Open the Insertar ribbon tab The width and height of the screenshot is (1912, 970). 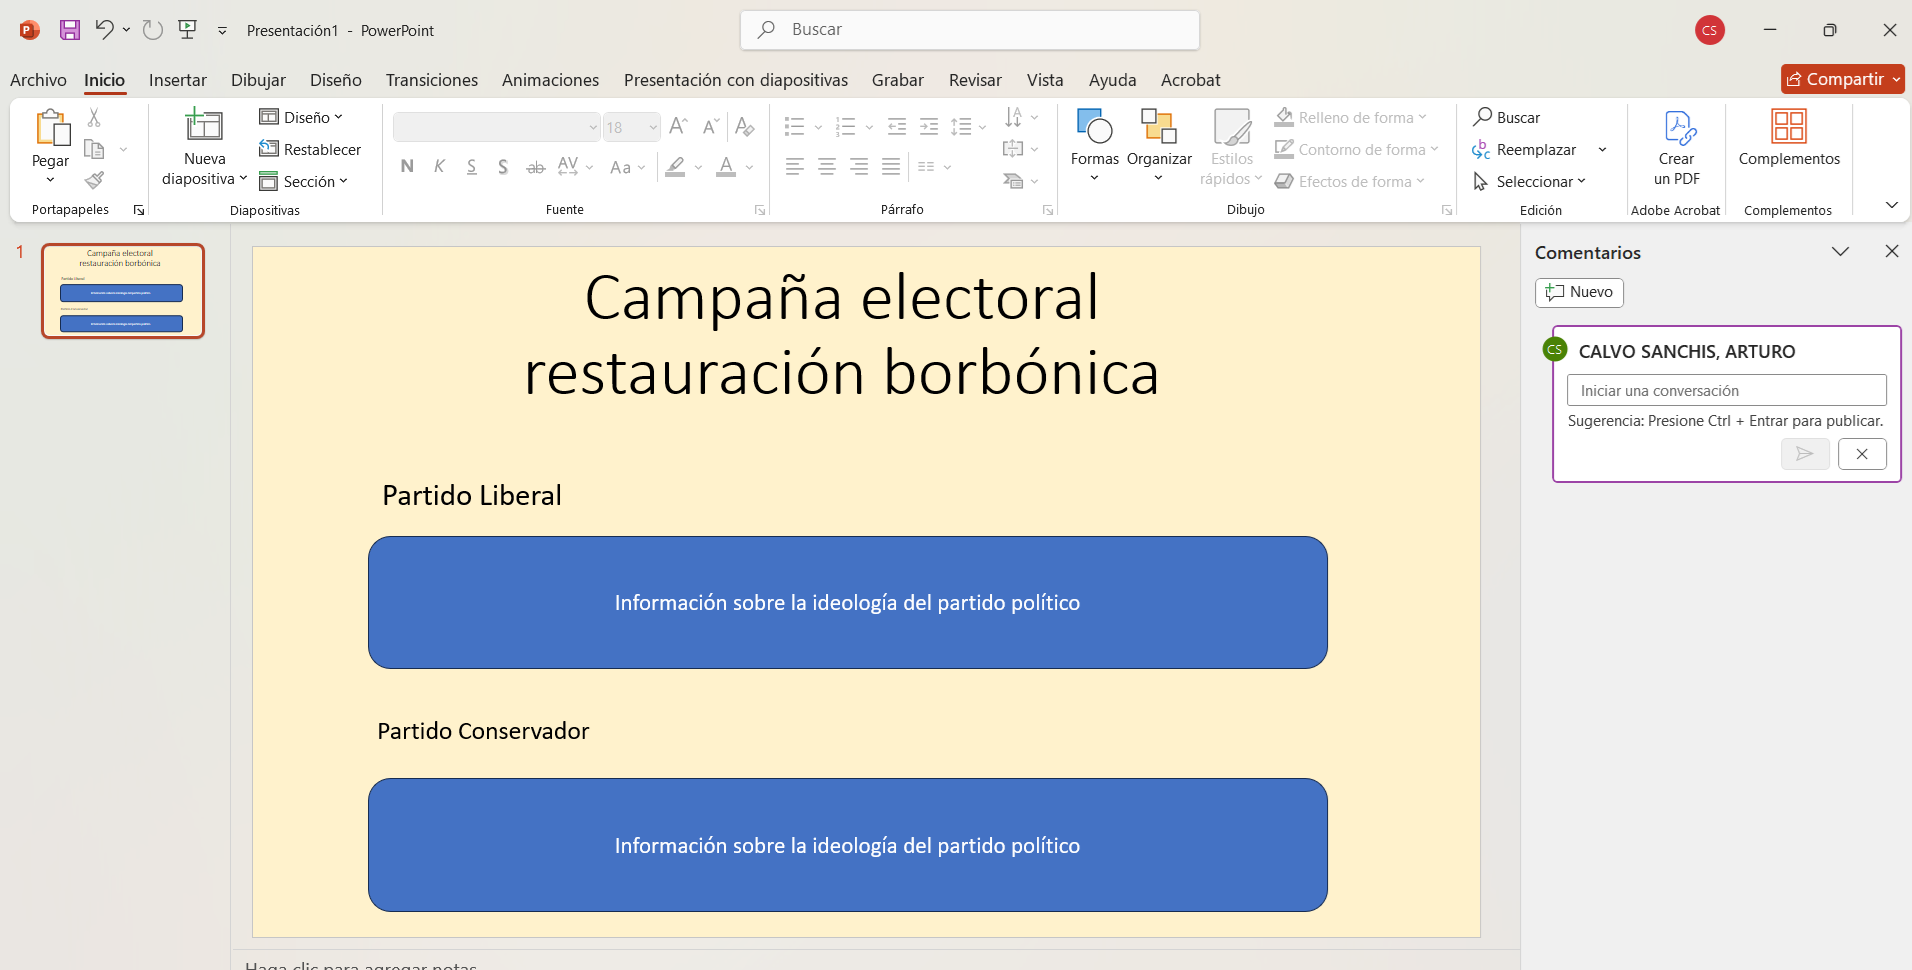(x=177, y=80)
